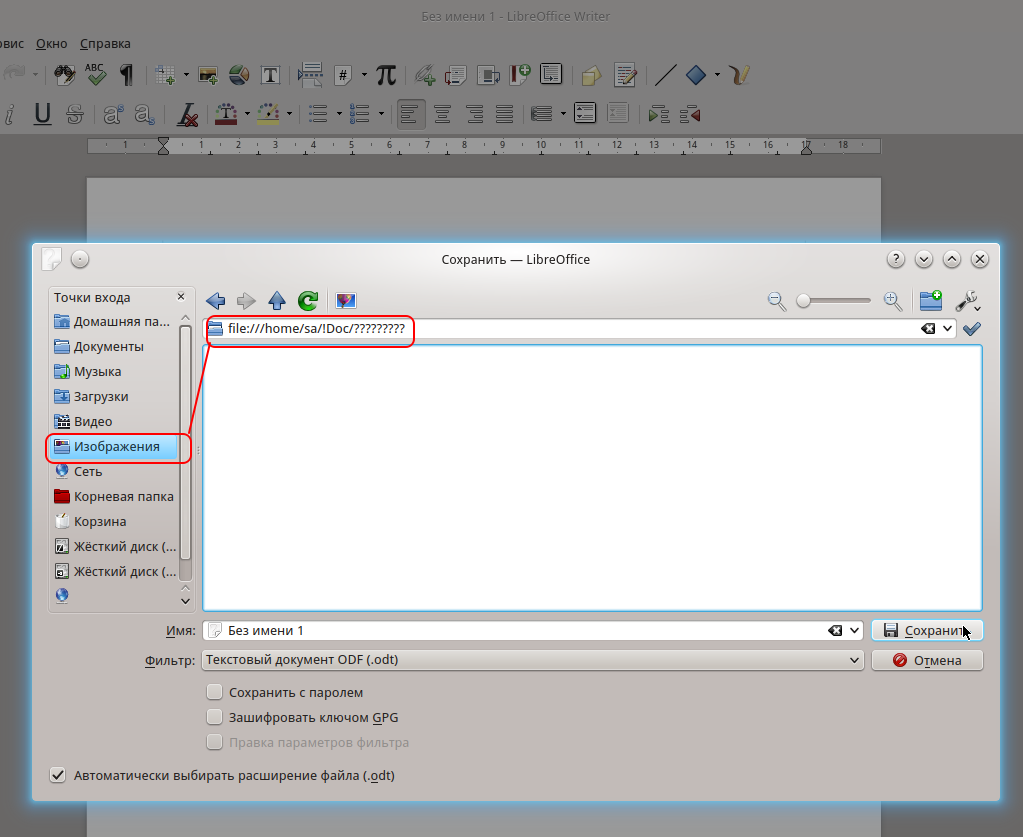This screenshot has height=837, width=1023.
Task: Enable Сохранить с паролем checkbox
Action: (214, 692)
